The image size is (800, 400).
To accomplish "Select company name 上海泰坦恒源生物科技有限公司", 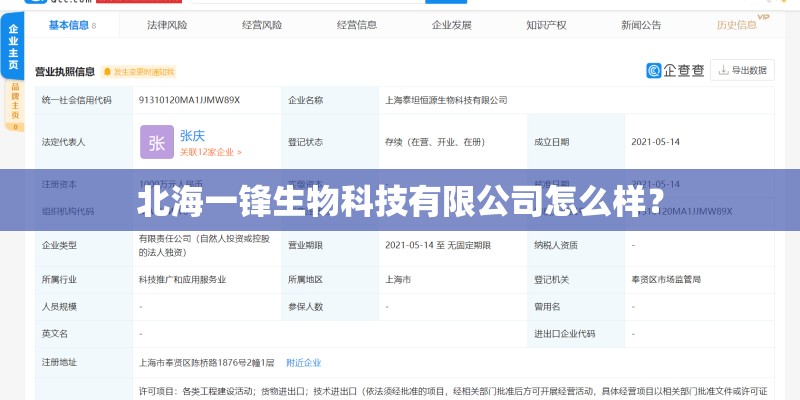I will point(446,100).
